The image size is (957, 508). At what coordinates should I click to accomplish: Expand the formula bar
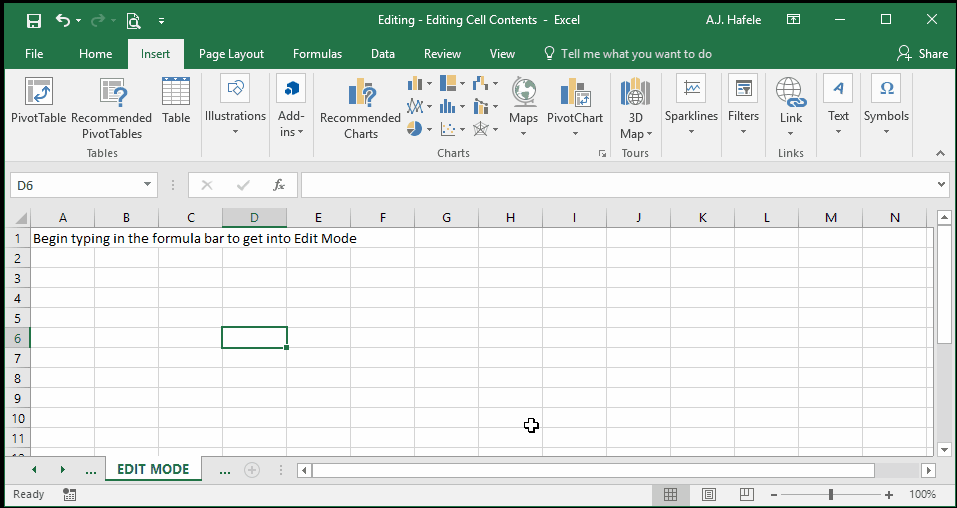tap(941, 185)
